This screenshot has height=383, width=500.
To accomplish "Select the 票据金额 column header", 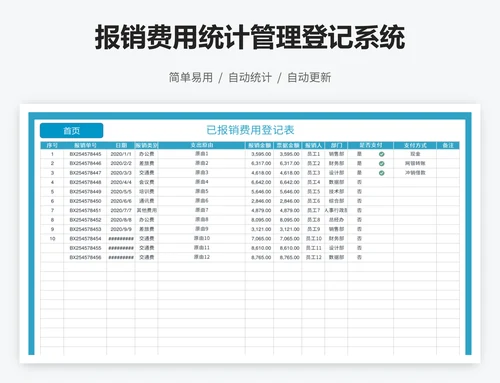I will click(288, 145).
